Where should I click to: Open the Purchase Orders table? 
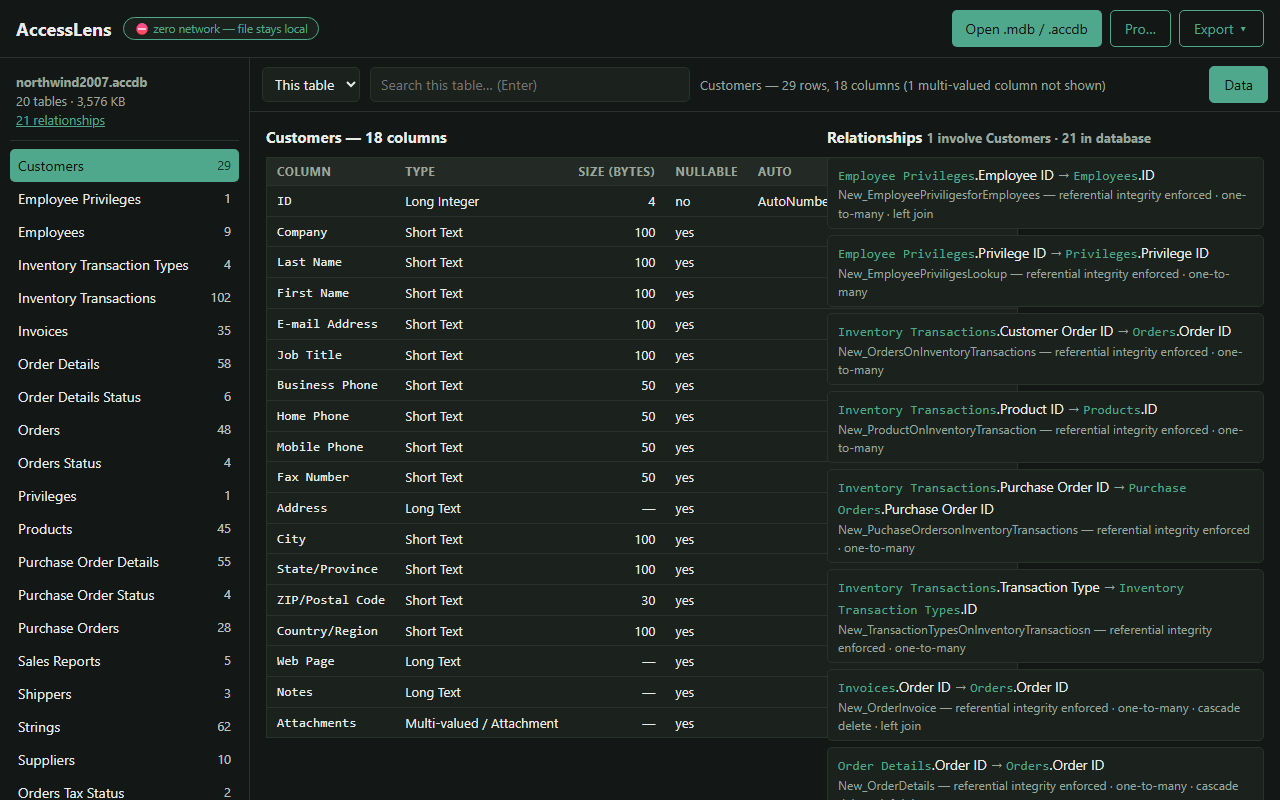(124, 628)
